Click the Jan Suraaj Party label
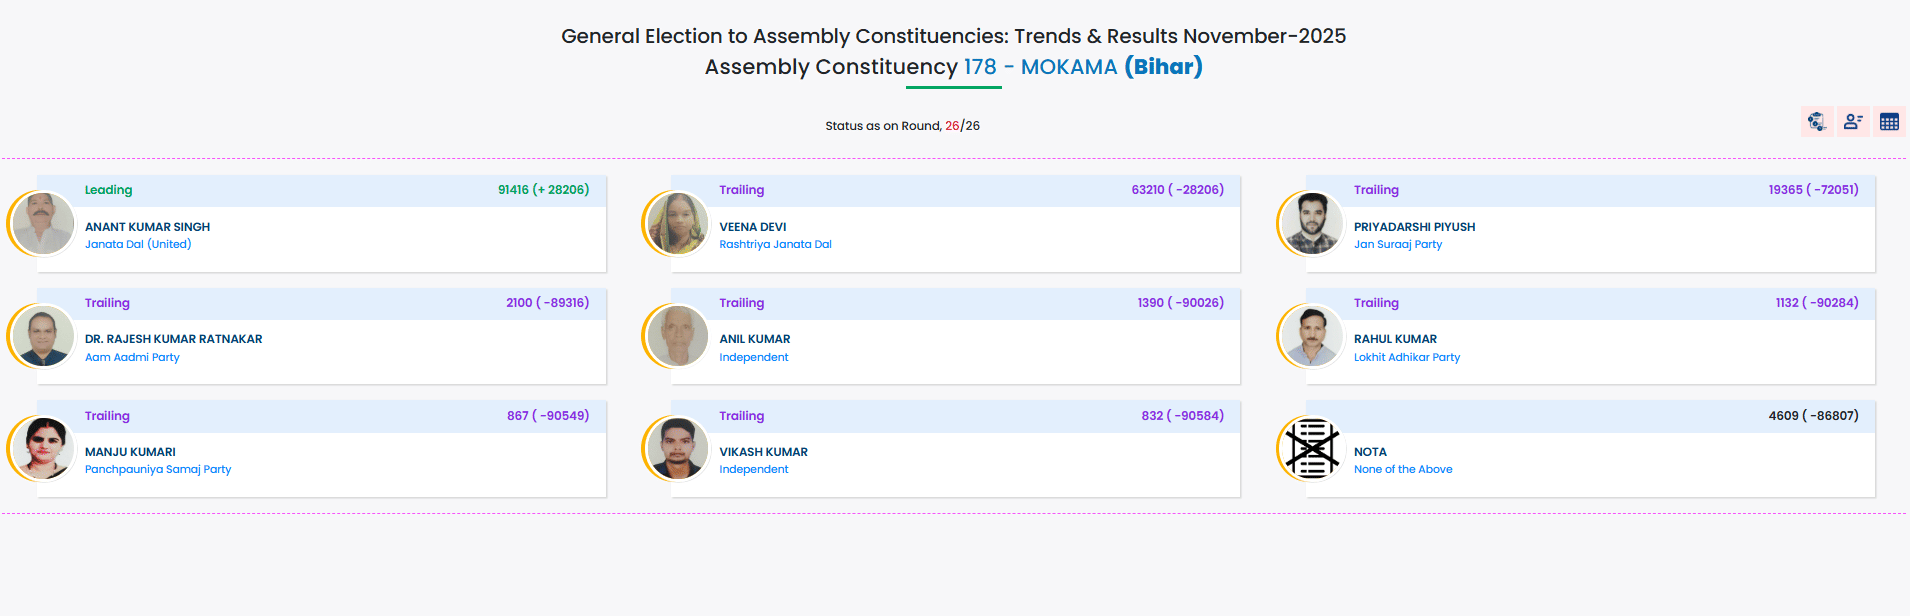The width and height of the screenshot is (1910, 616). click(1397, 244)
